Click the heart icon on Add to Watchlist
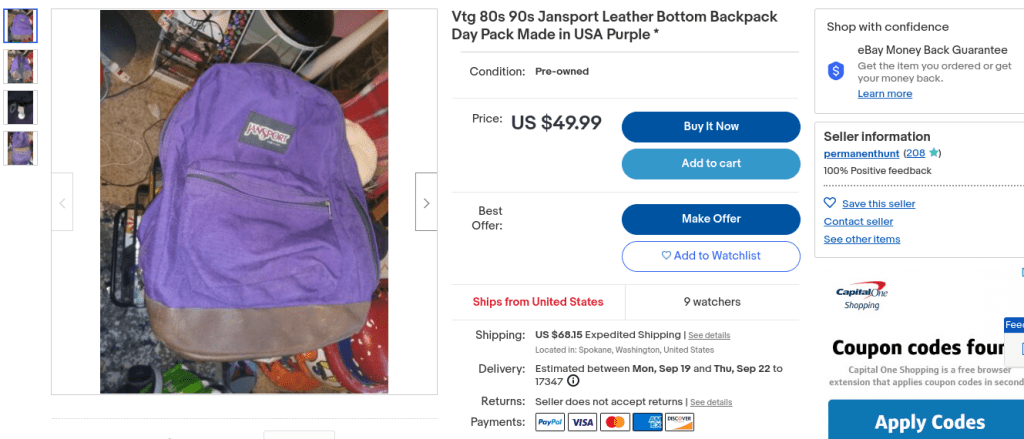 click(x=666, y=256)
